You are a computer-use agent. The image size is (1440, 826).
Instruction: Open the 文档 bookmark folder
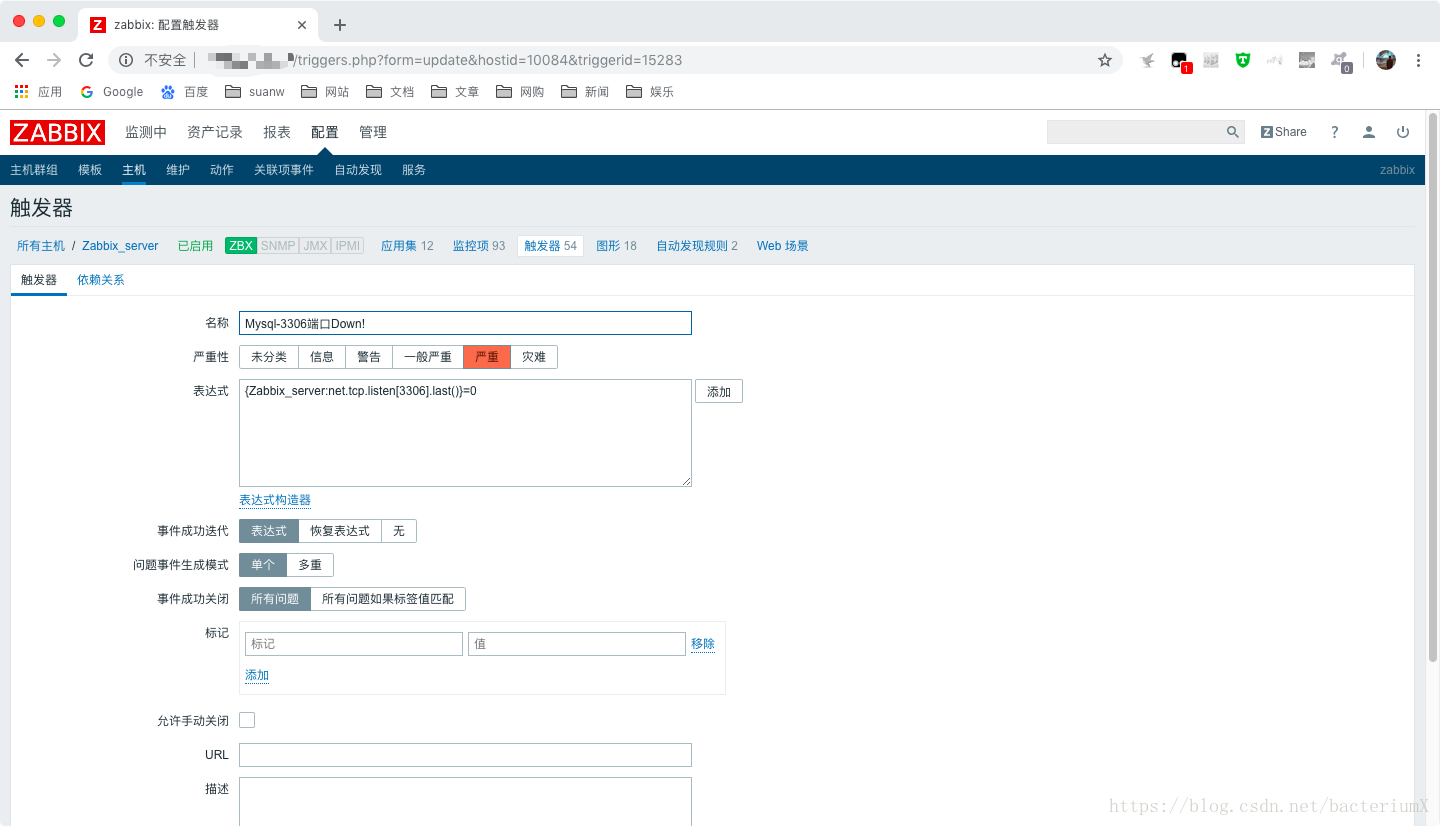coord(390,91)
